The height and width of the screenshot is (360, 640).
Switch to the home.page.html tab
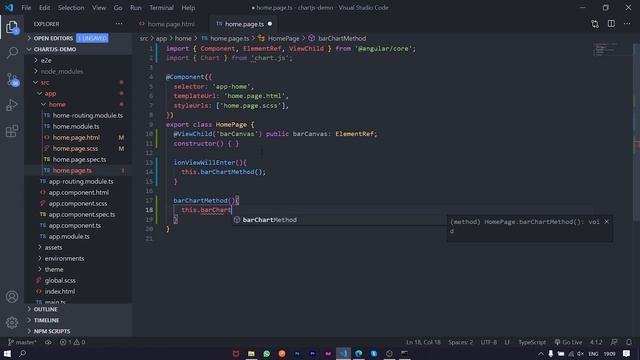pos(171,24)
